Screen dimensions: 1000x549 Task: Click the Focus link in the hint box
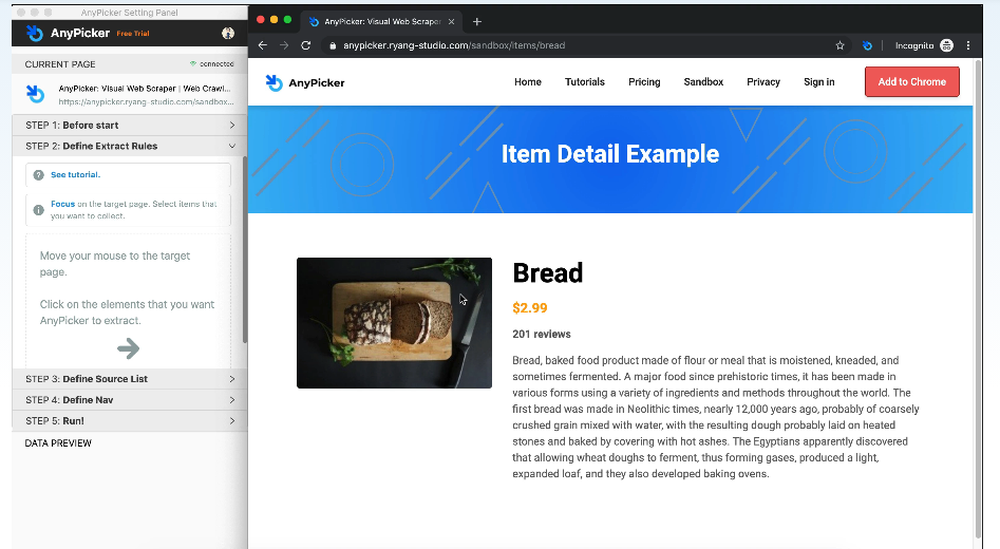(62, 204)
